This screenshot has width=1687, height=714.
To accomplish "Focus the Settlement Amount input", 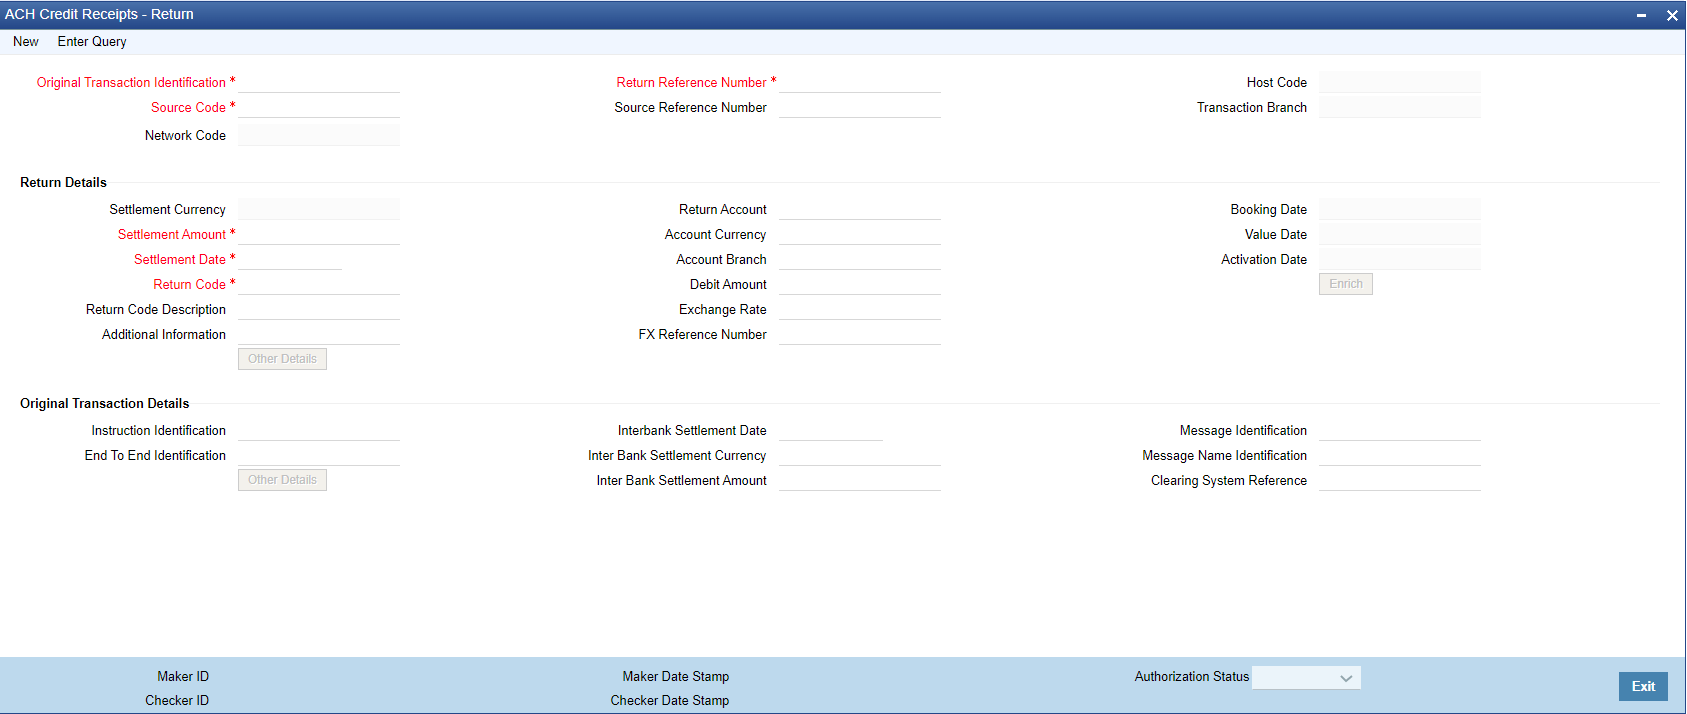I will click(319, 234).
